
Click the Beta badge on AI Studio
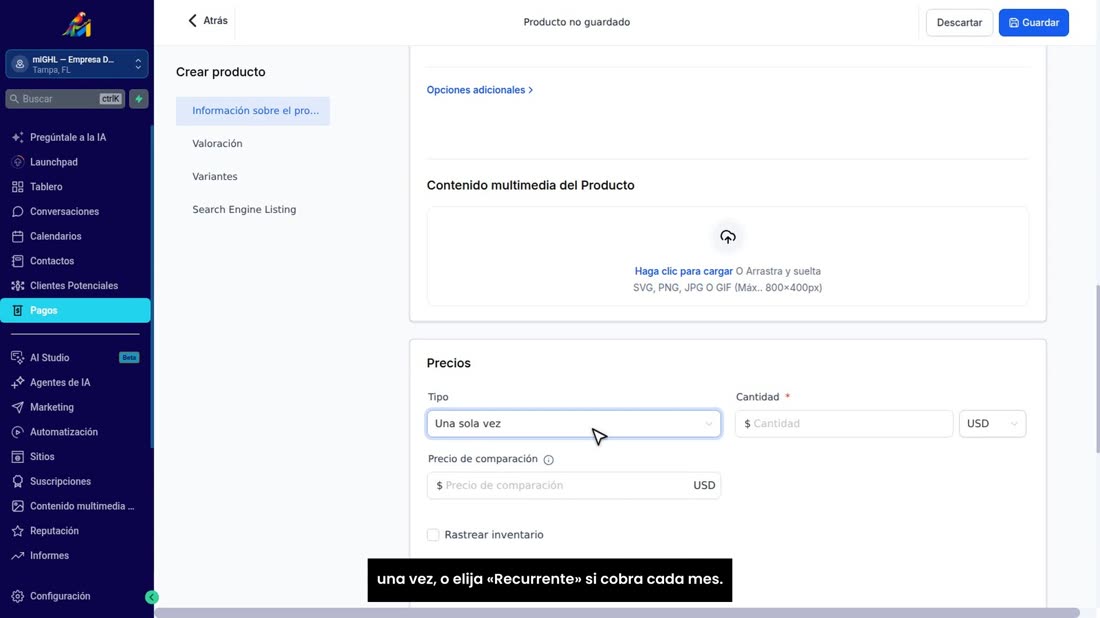click(129, 358)
